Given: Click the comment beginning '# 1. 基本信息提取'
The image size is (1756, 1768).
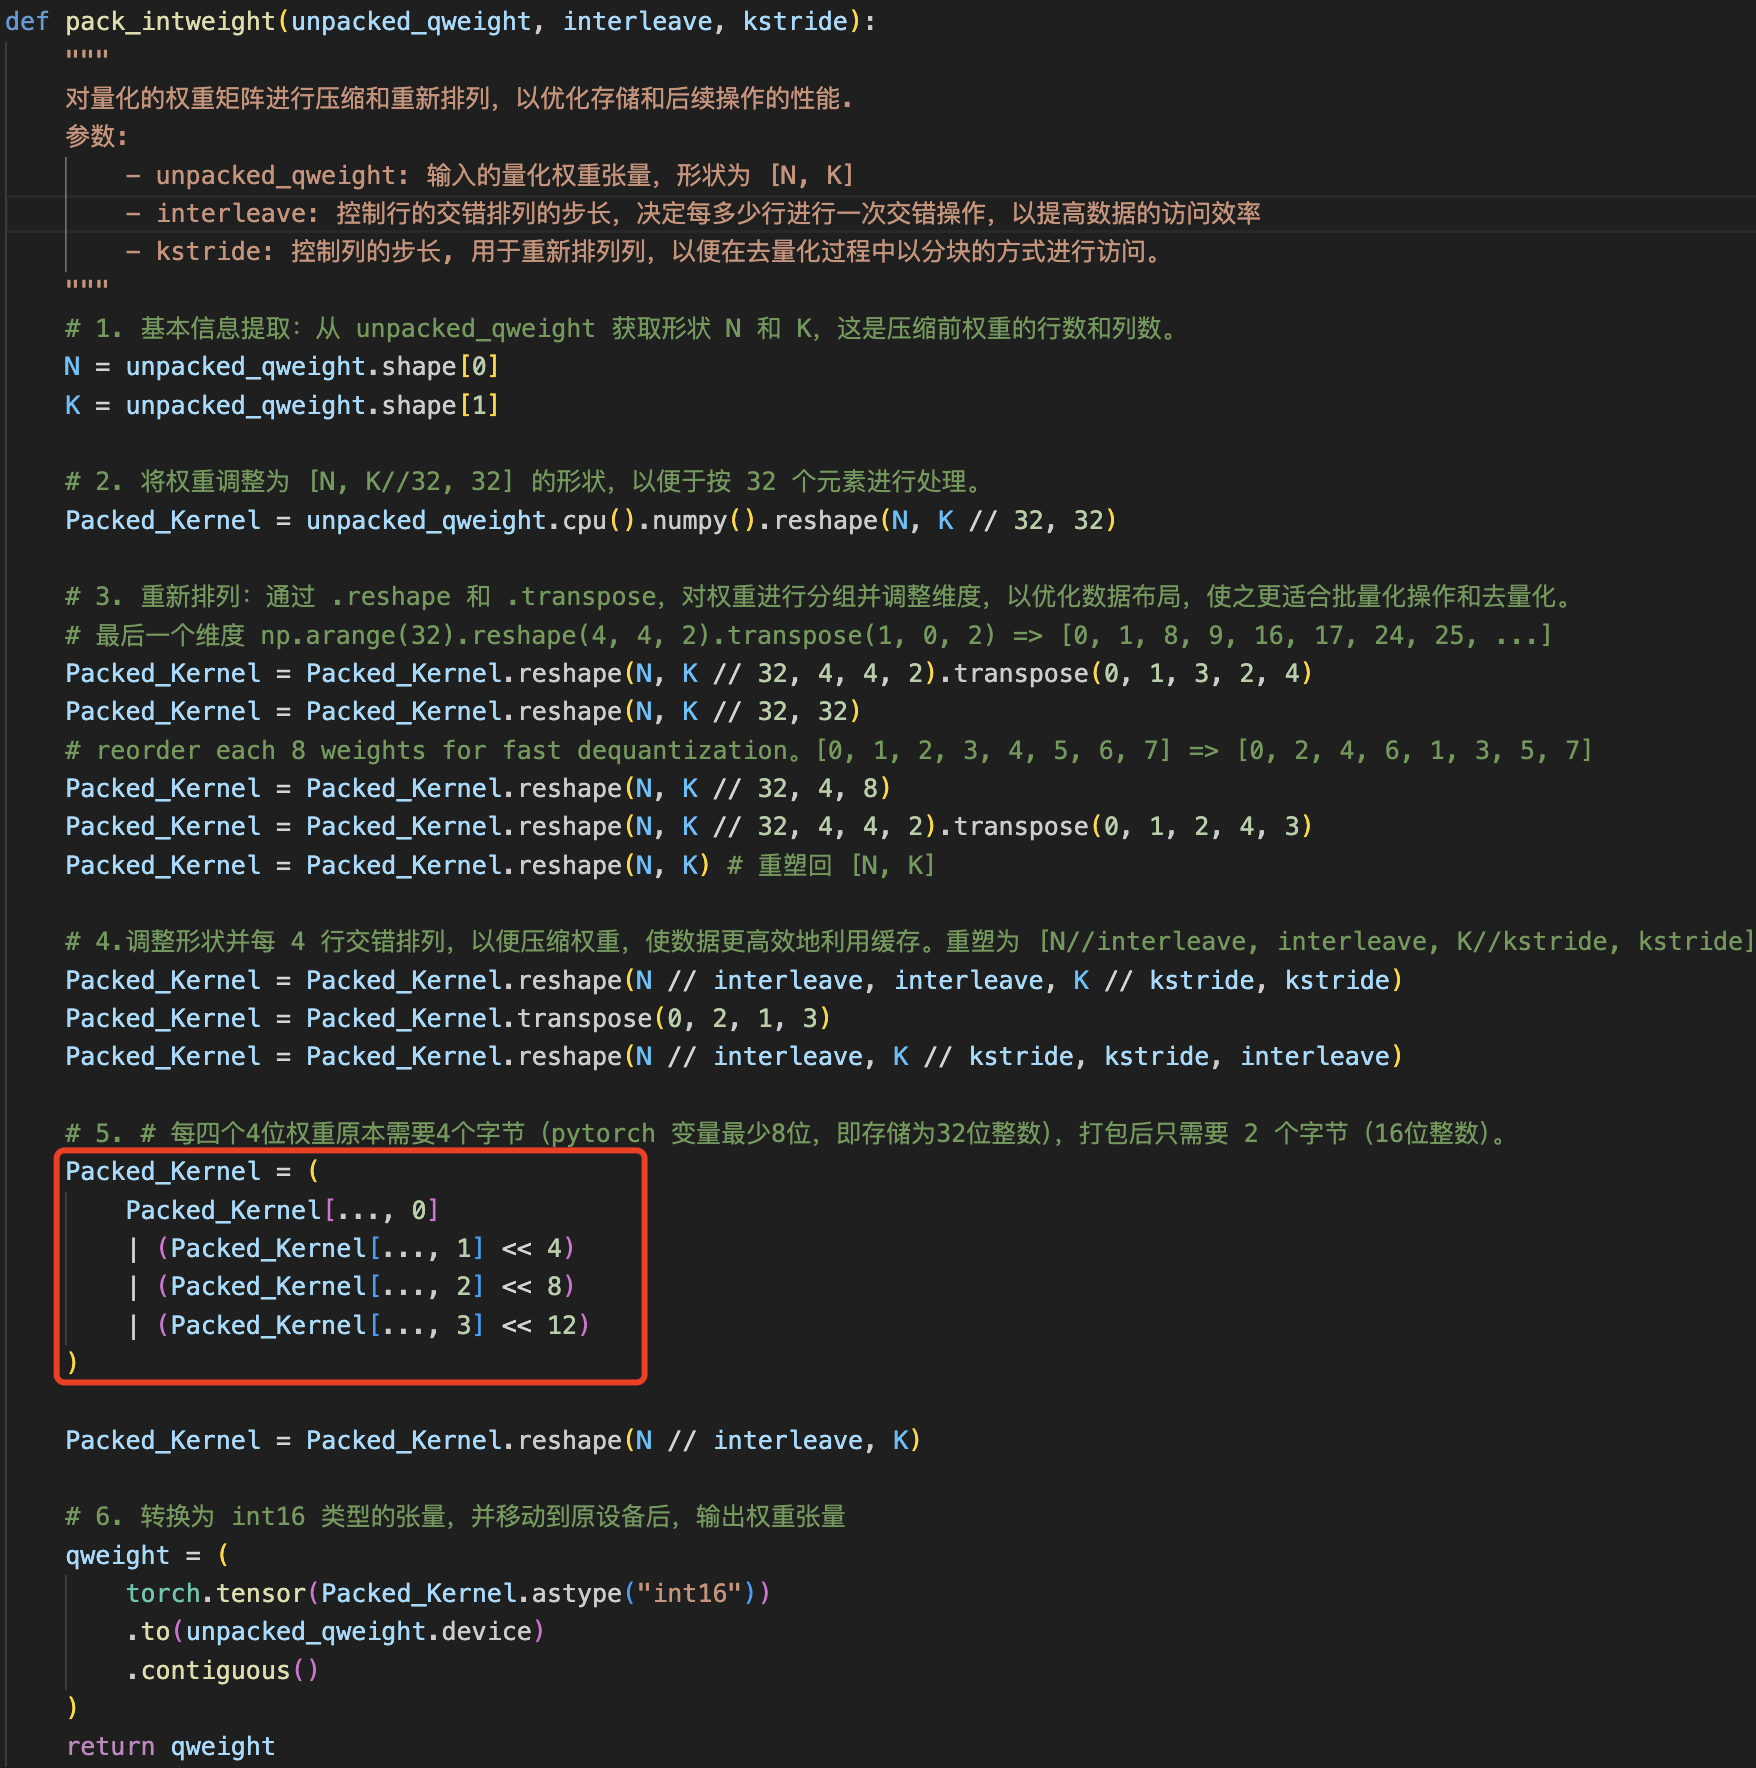Looking at the screenshot, I should click(624, 328).
